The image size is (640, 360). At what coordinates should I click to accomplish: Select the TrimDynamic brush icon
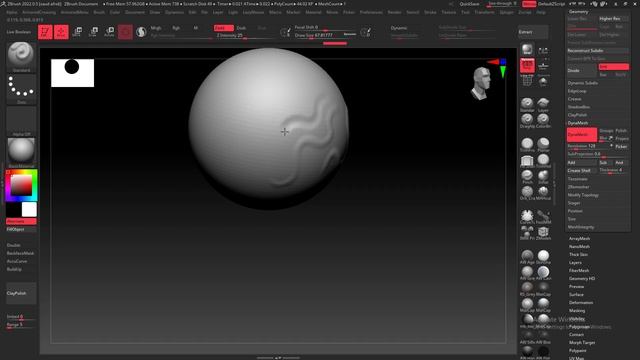click(x=527, y=144)
